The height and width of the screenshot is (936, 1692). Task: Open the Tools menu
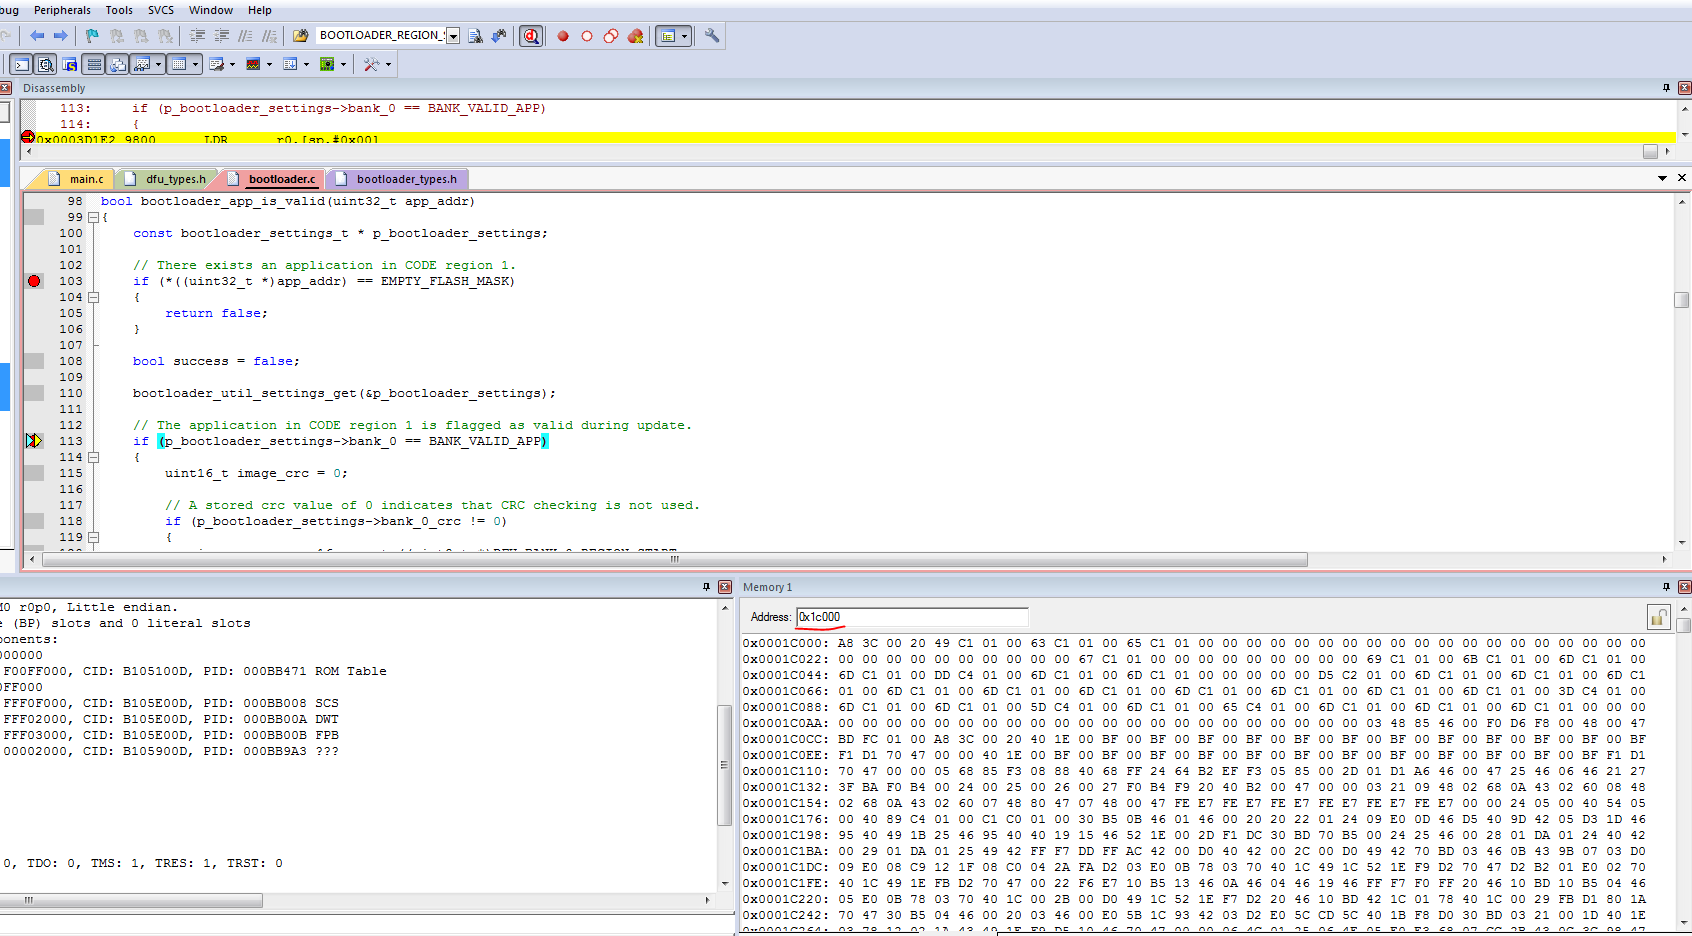click(119, 10)
